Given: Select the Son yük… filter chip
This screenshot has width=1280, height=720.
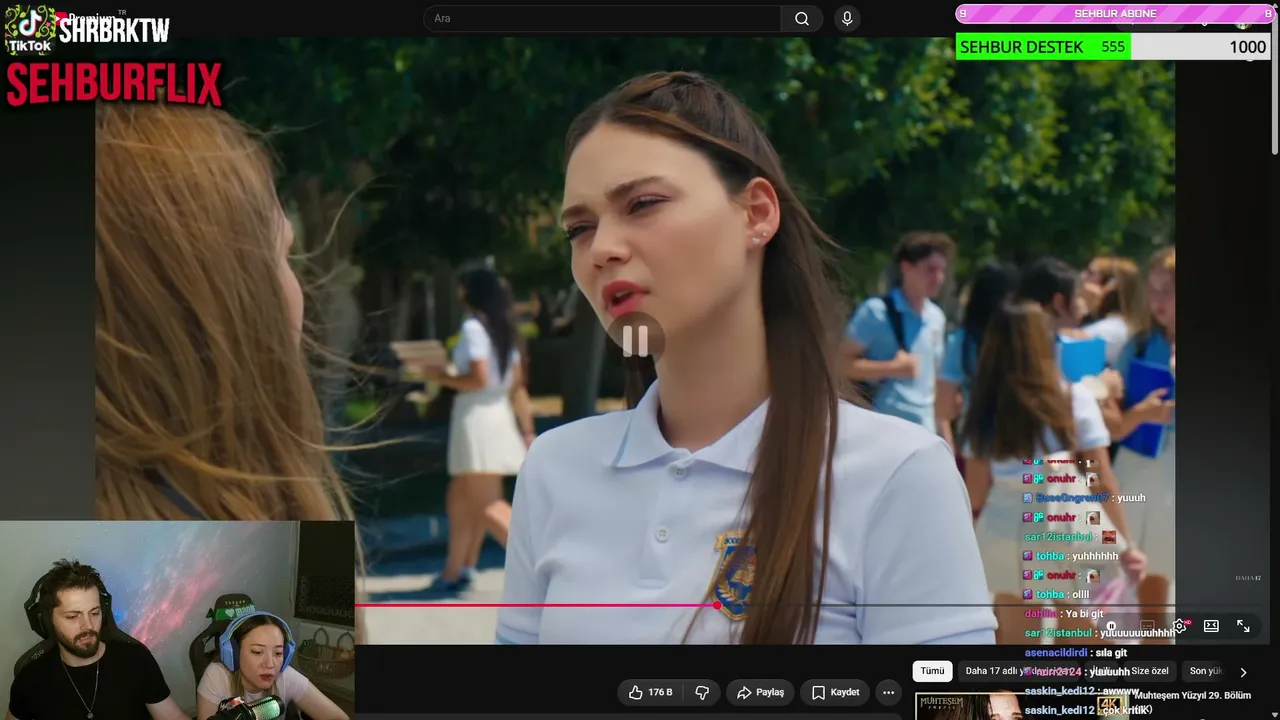Looking at the screenshot, I should coord(1206,671).
